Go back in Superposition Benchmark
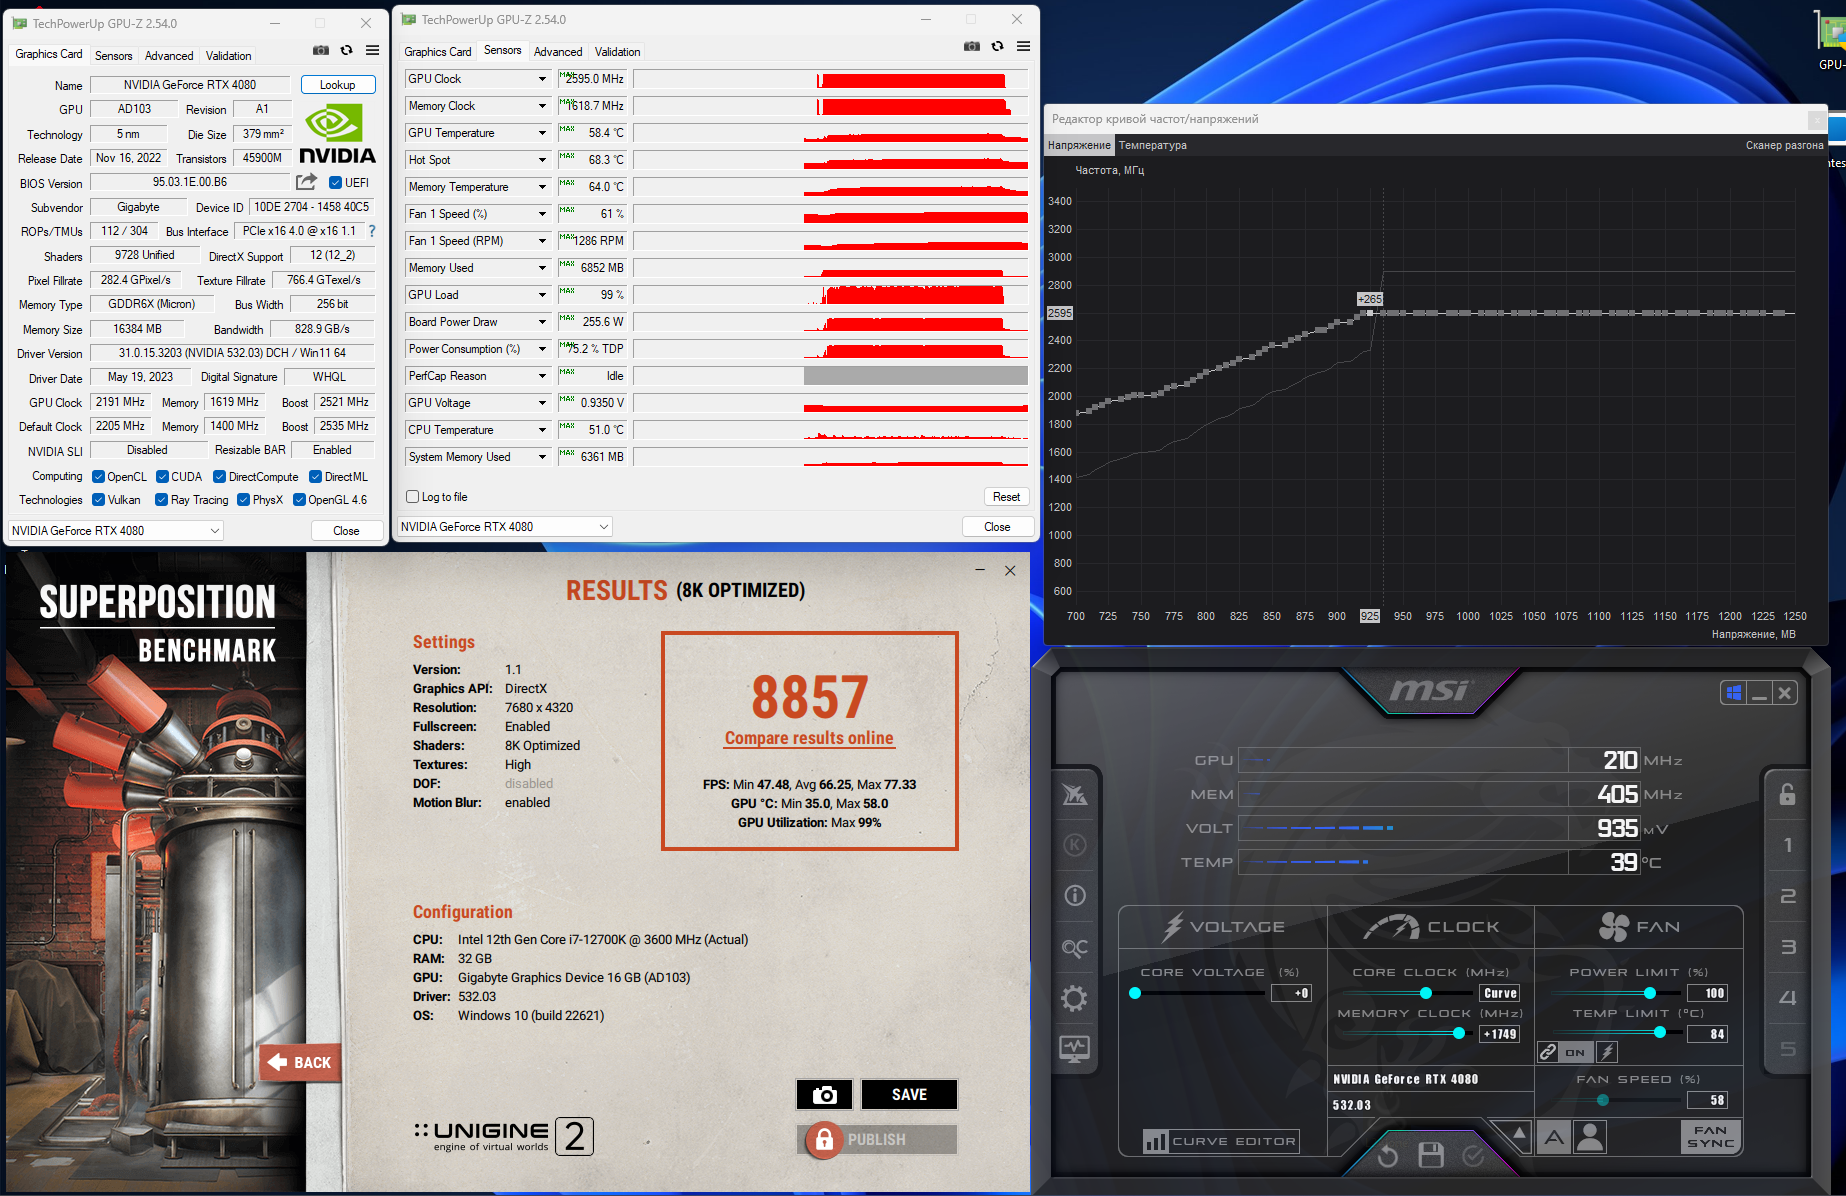Image resolution: width=1846 pixels, height=1196 pixels. pos(299,1062)
